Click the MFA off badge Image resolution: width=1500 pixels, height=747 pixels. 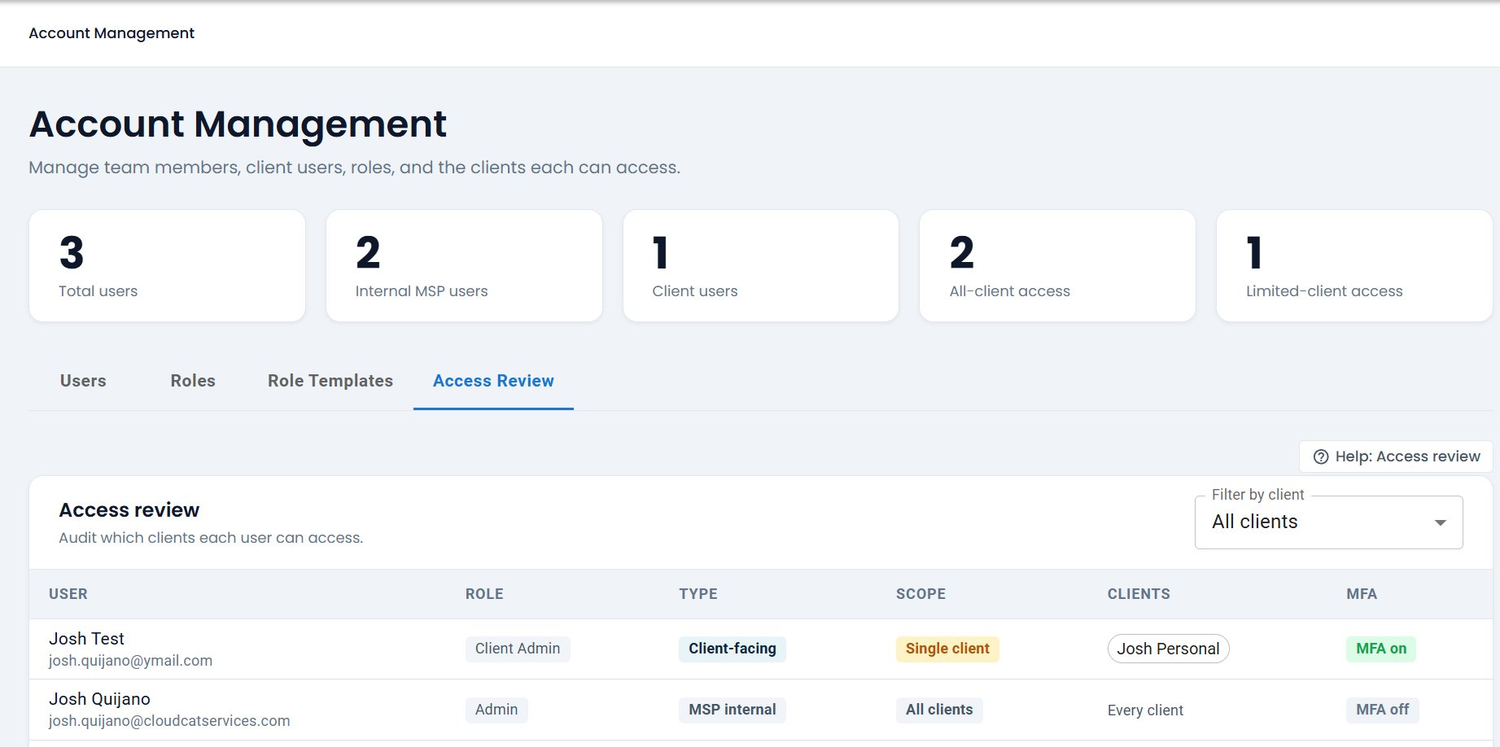tap(1382, 710)
